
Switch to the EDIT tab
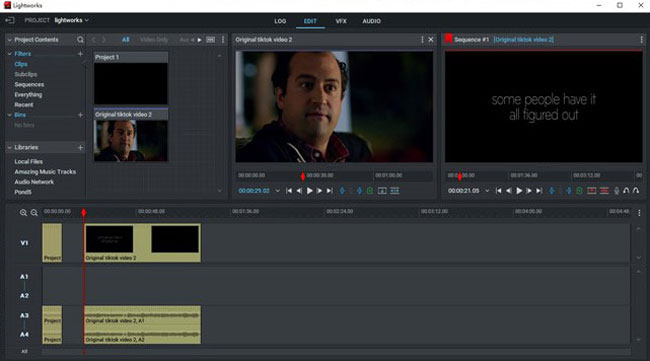click(x=310, y=21)
